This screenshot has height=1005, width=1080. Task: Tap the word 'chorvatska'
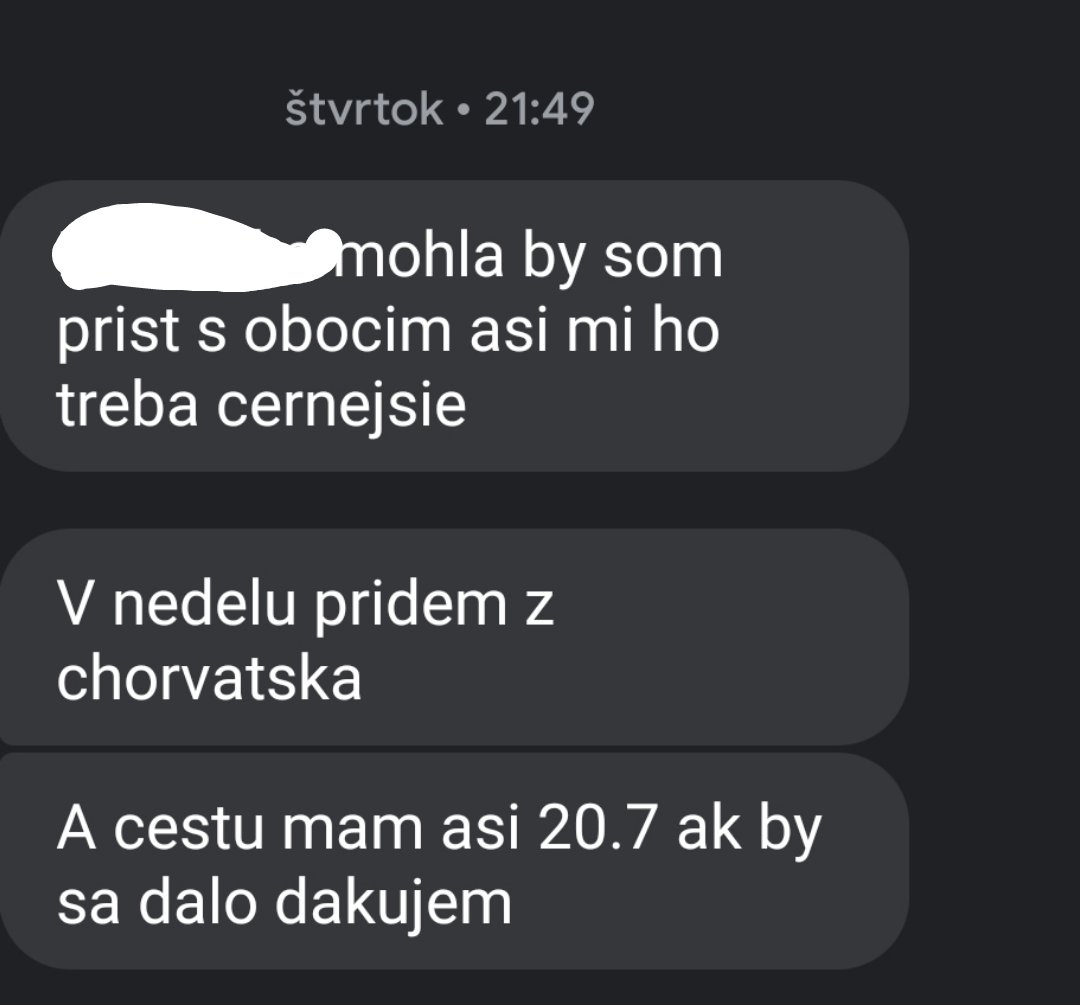click(x=209, y=678)
